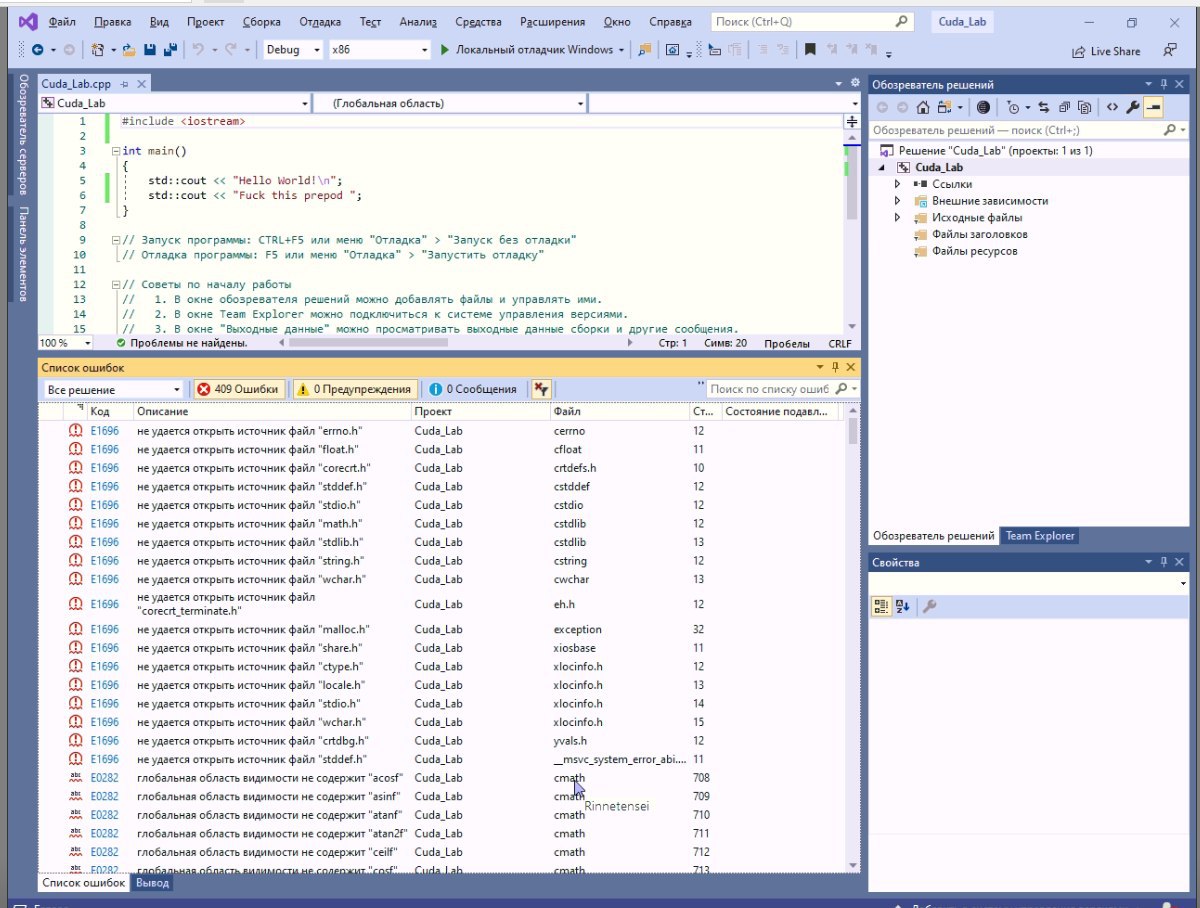The image size is (1200, 908).
Task: Open Live Share
Action: (1105, 51)
